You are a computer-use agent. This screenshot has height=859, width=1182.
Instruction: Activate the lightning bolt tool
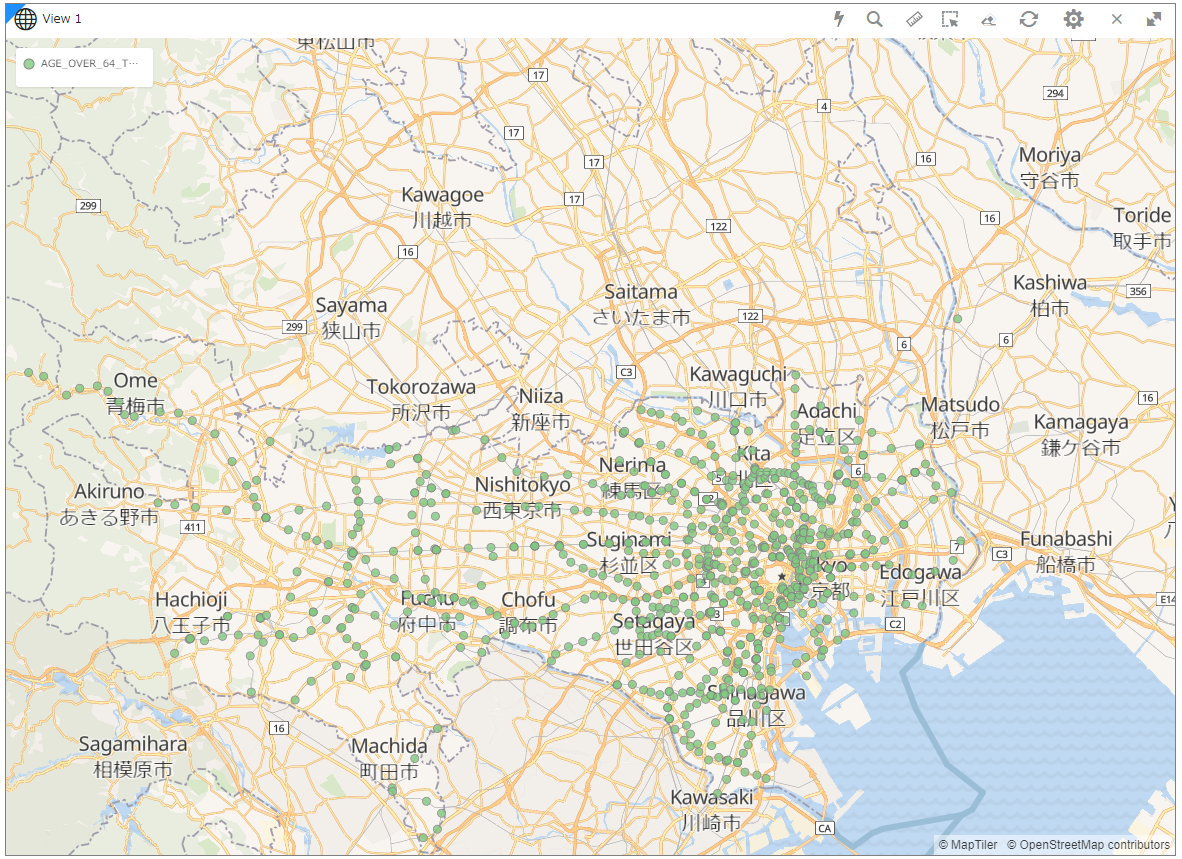pos(839,18)
